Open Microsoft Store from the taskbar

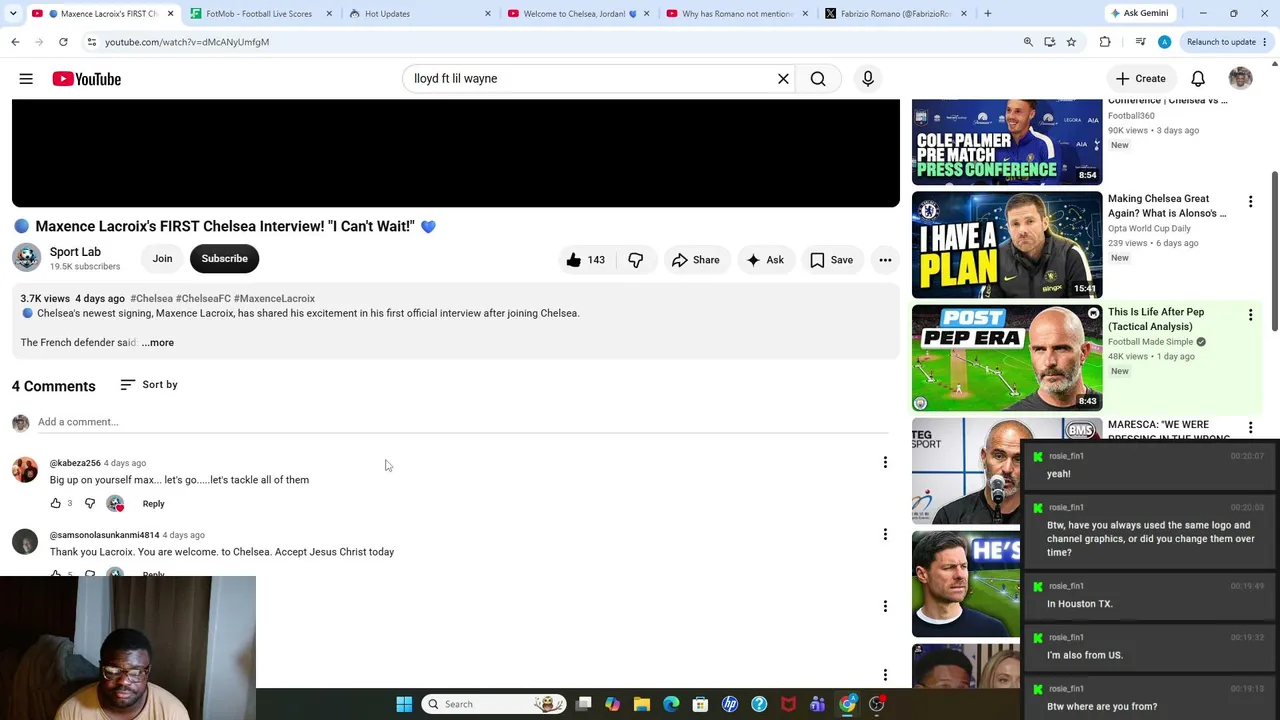pyautogui.click(x=700, y=704)
